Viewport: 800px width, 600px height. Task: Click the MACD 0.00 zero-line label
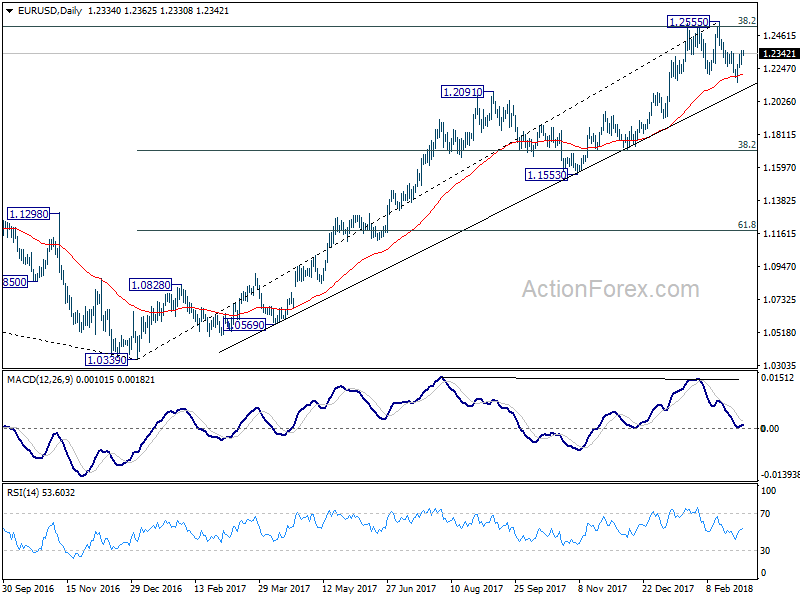pyautogui.click(x=769, y=429)
